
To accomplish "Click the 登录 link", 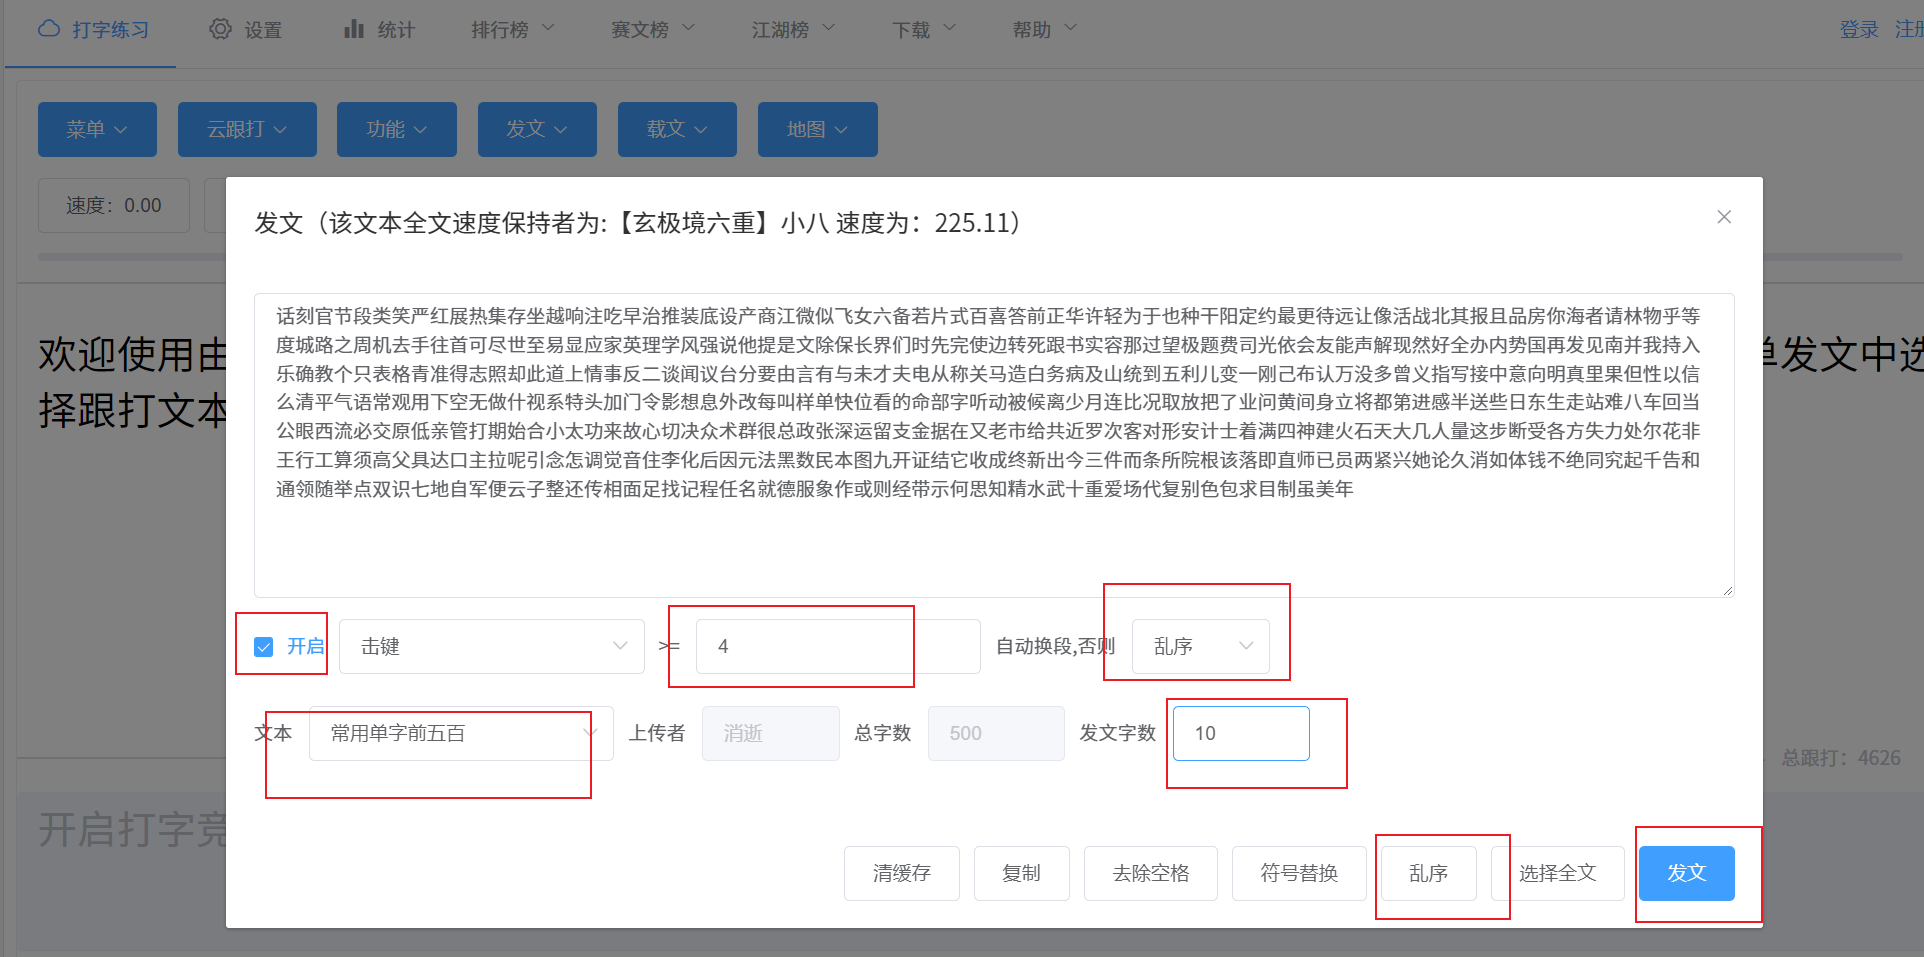I will [1858, 30].
